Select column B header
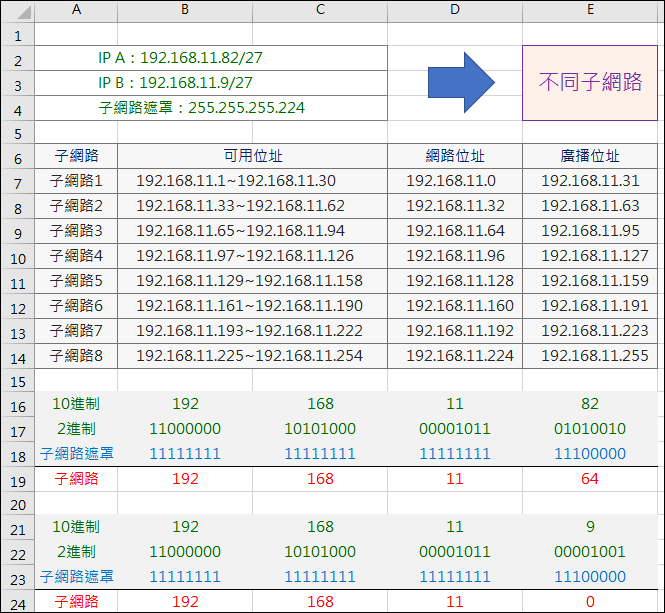 click(x=185, y=11)
